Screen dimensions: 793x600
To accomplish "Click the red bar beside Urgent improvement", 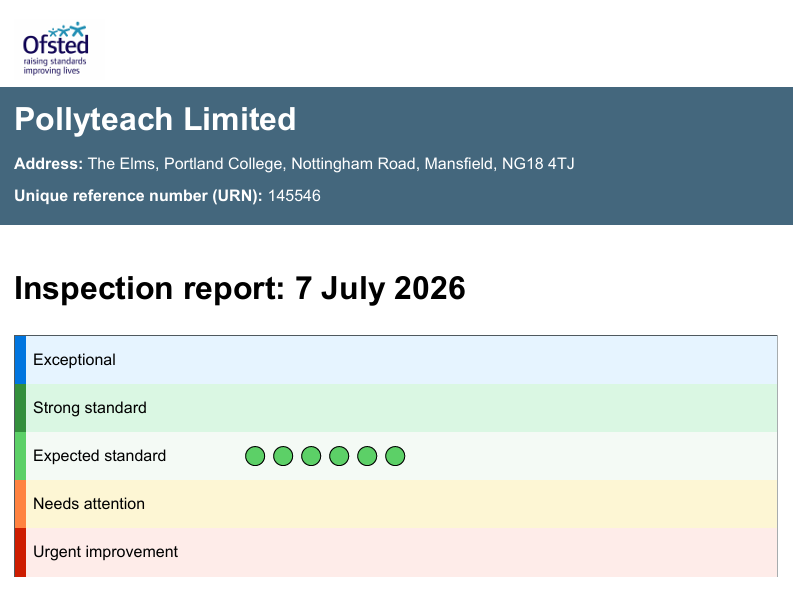I will pyautogui.click(x=20, y=552).
